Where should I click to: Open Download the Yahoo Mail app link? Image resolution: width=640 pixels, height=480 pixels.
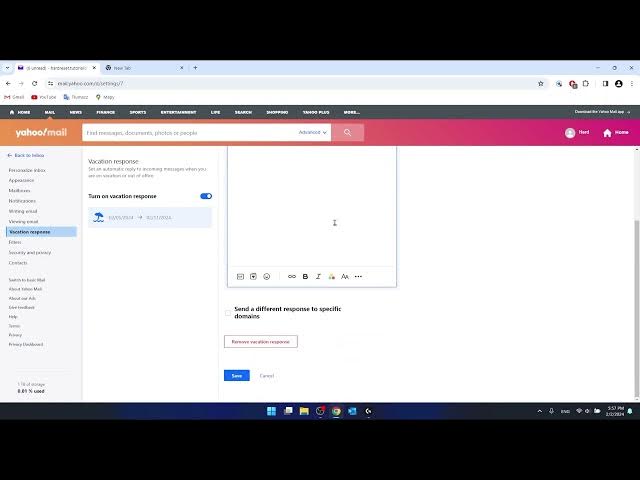602,112
